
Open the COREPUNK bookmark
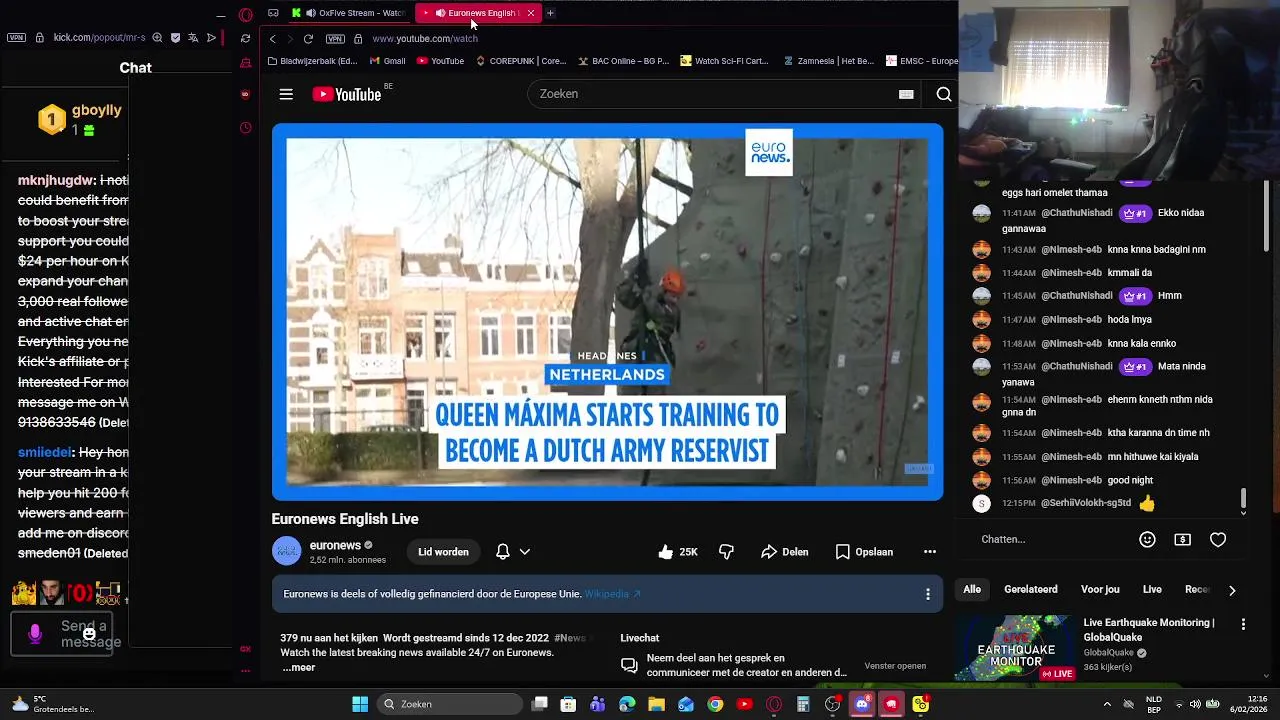(x=521, y=61)
